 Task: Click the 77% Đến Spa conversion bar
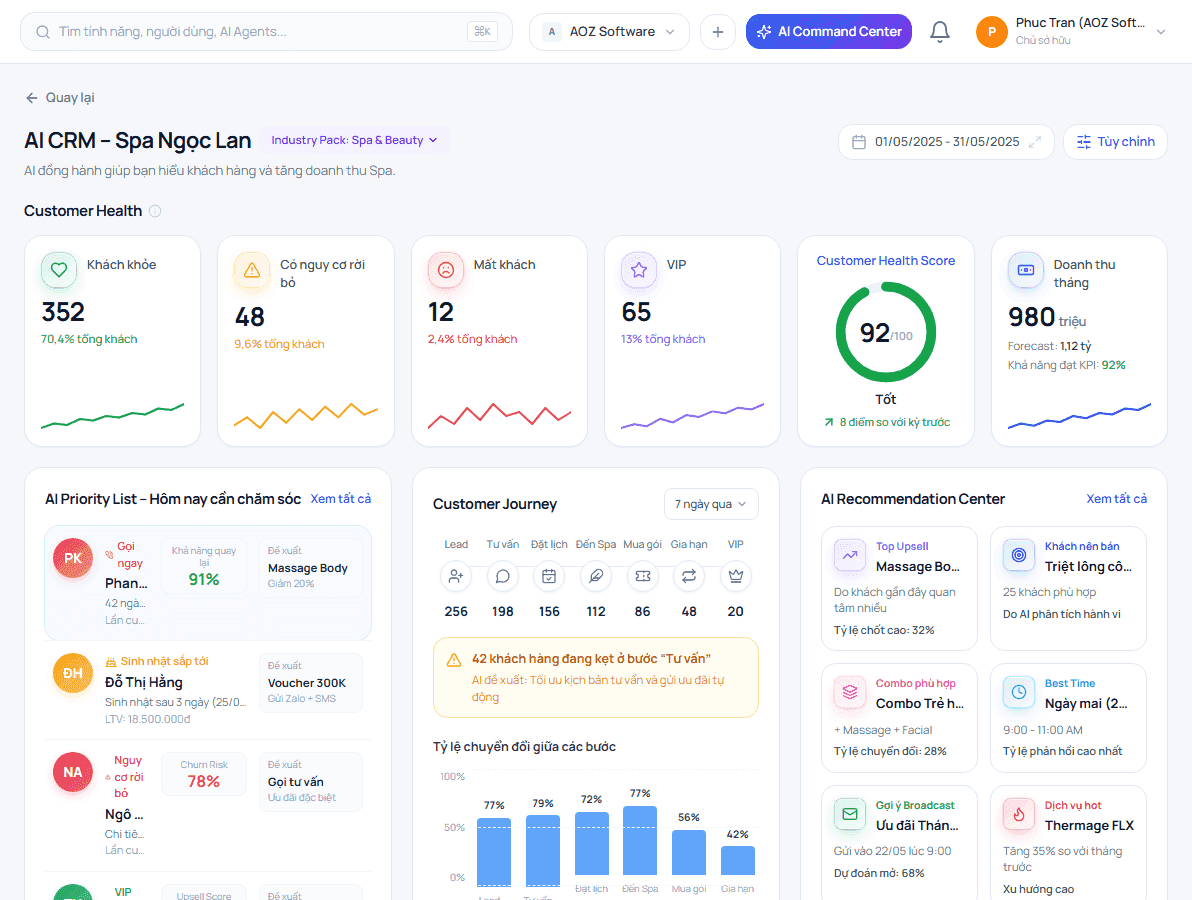coord(640,841)
